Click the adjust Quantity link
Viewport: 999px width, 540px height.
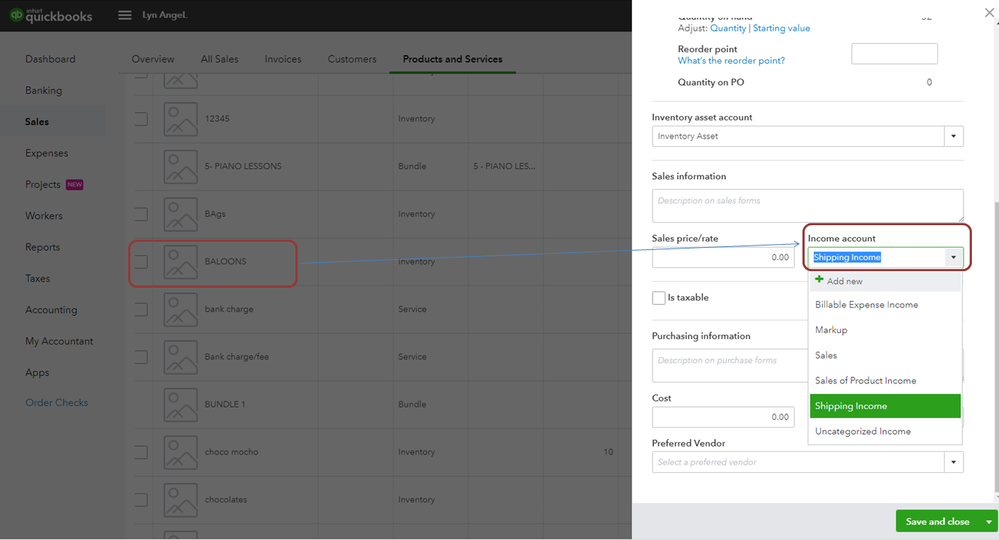click(x=728, y=28)
